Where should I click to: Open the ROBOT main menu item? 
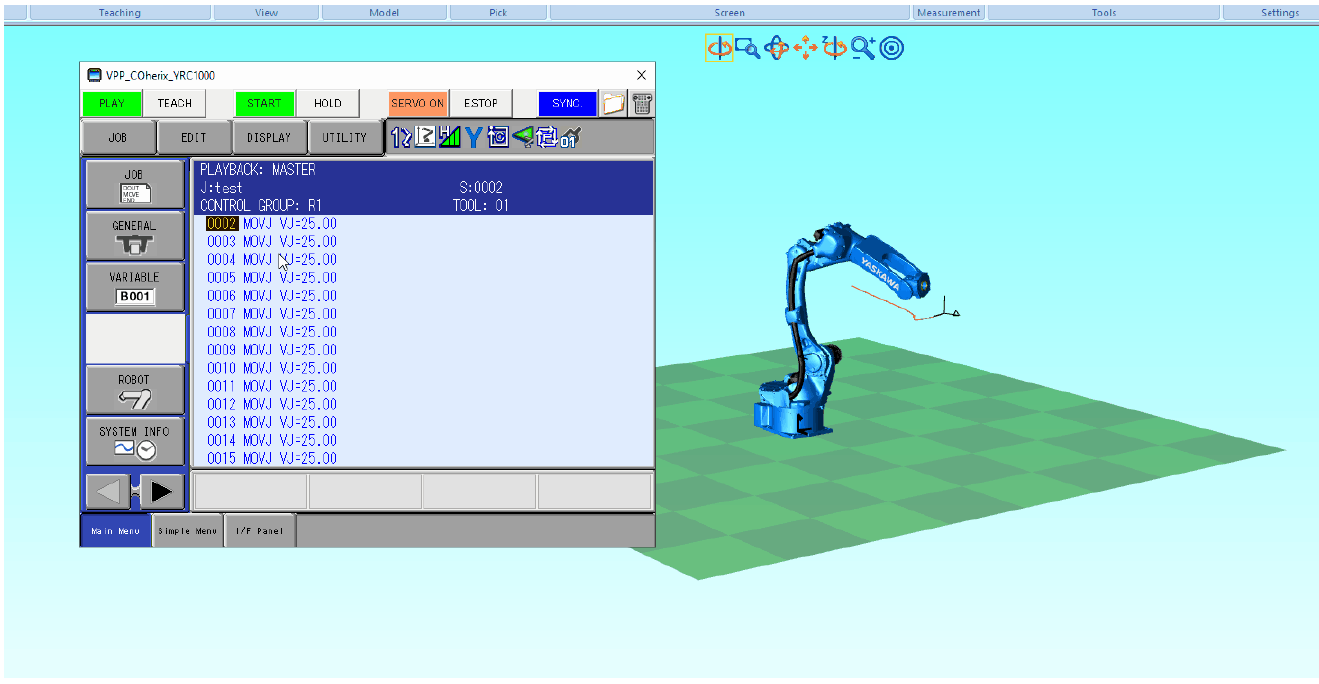[x=135, y=390]
